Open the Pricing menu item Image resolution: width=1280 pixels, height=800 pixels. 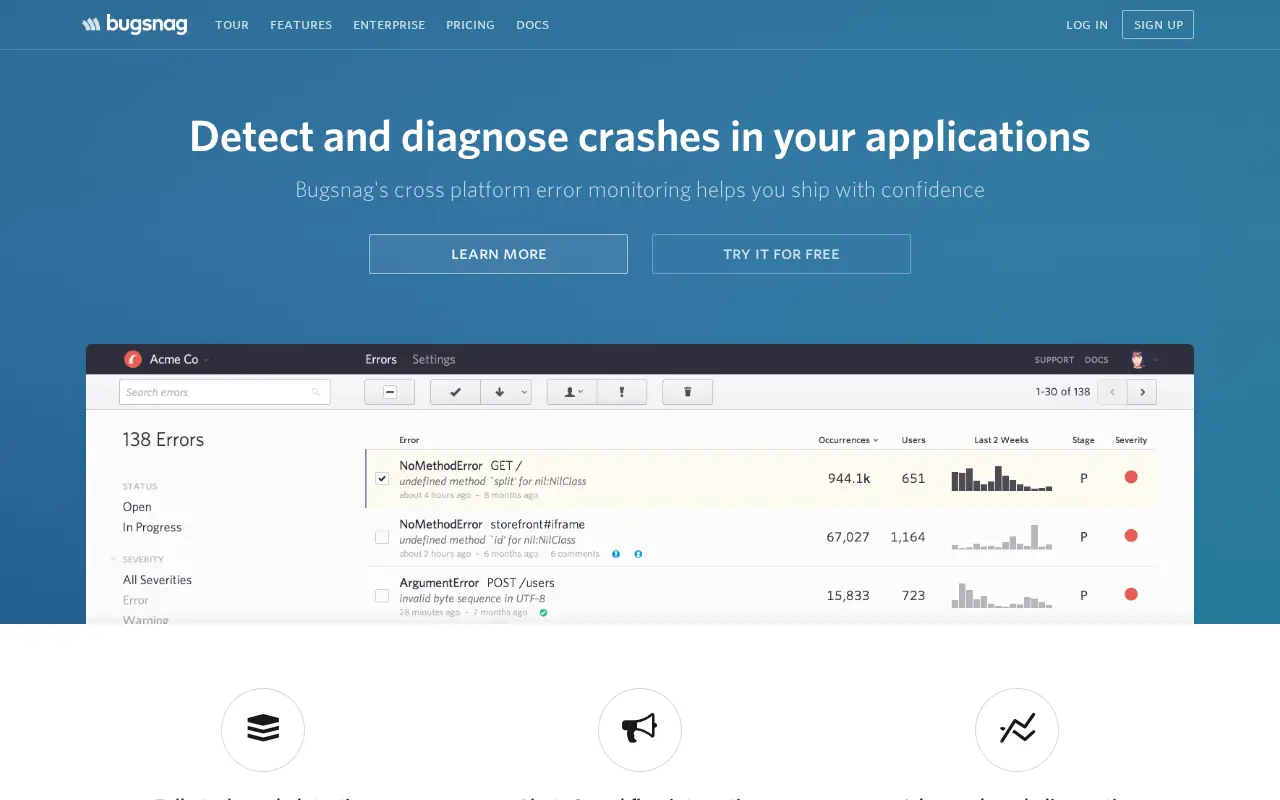click(x=470, y=25)
